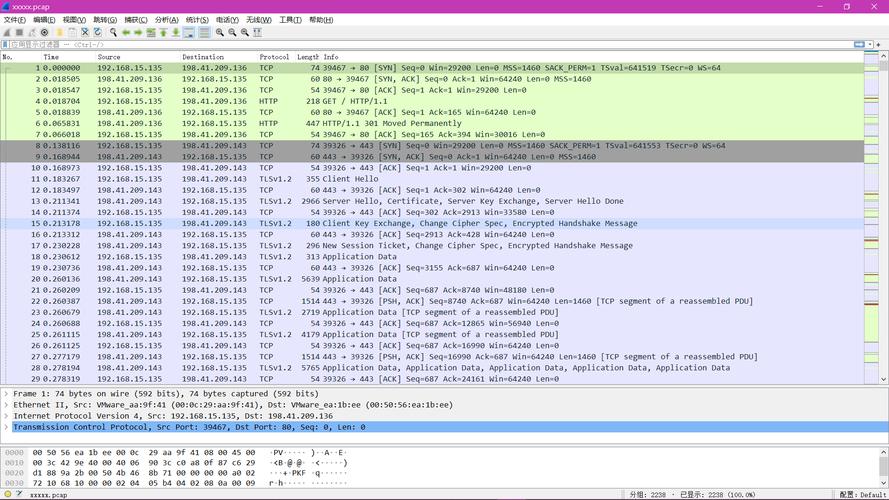The image size is (889, 500).
Task: Sort by the No. column header
Action: [x=21, y=57]
